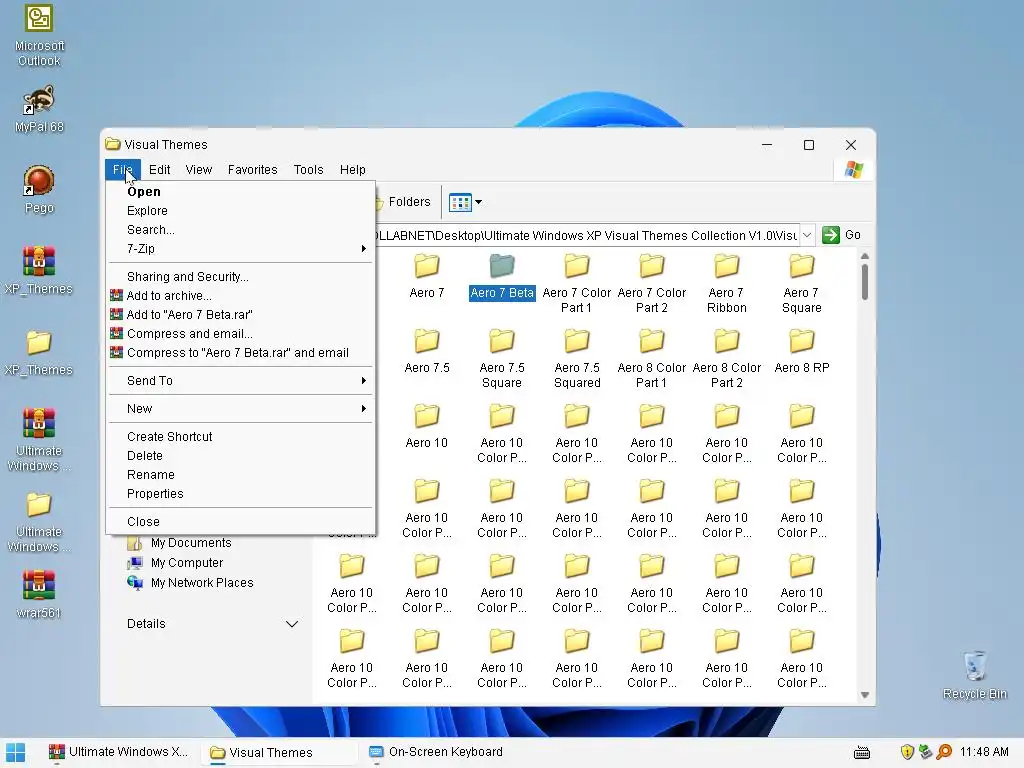
Task: Open My Computer link in side panel
Action: coord(176,563)
